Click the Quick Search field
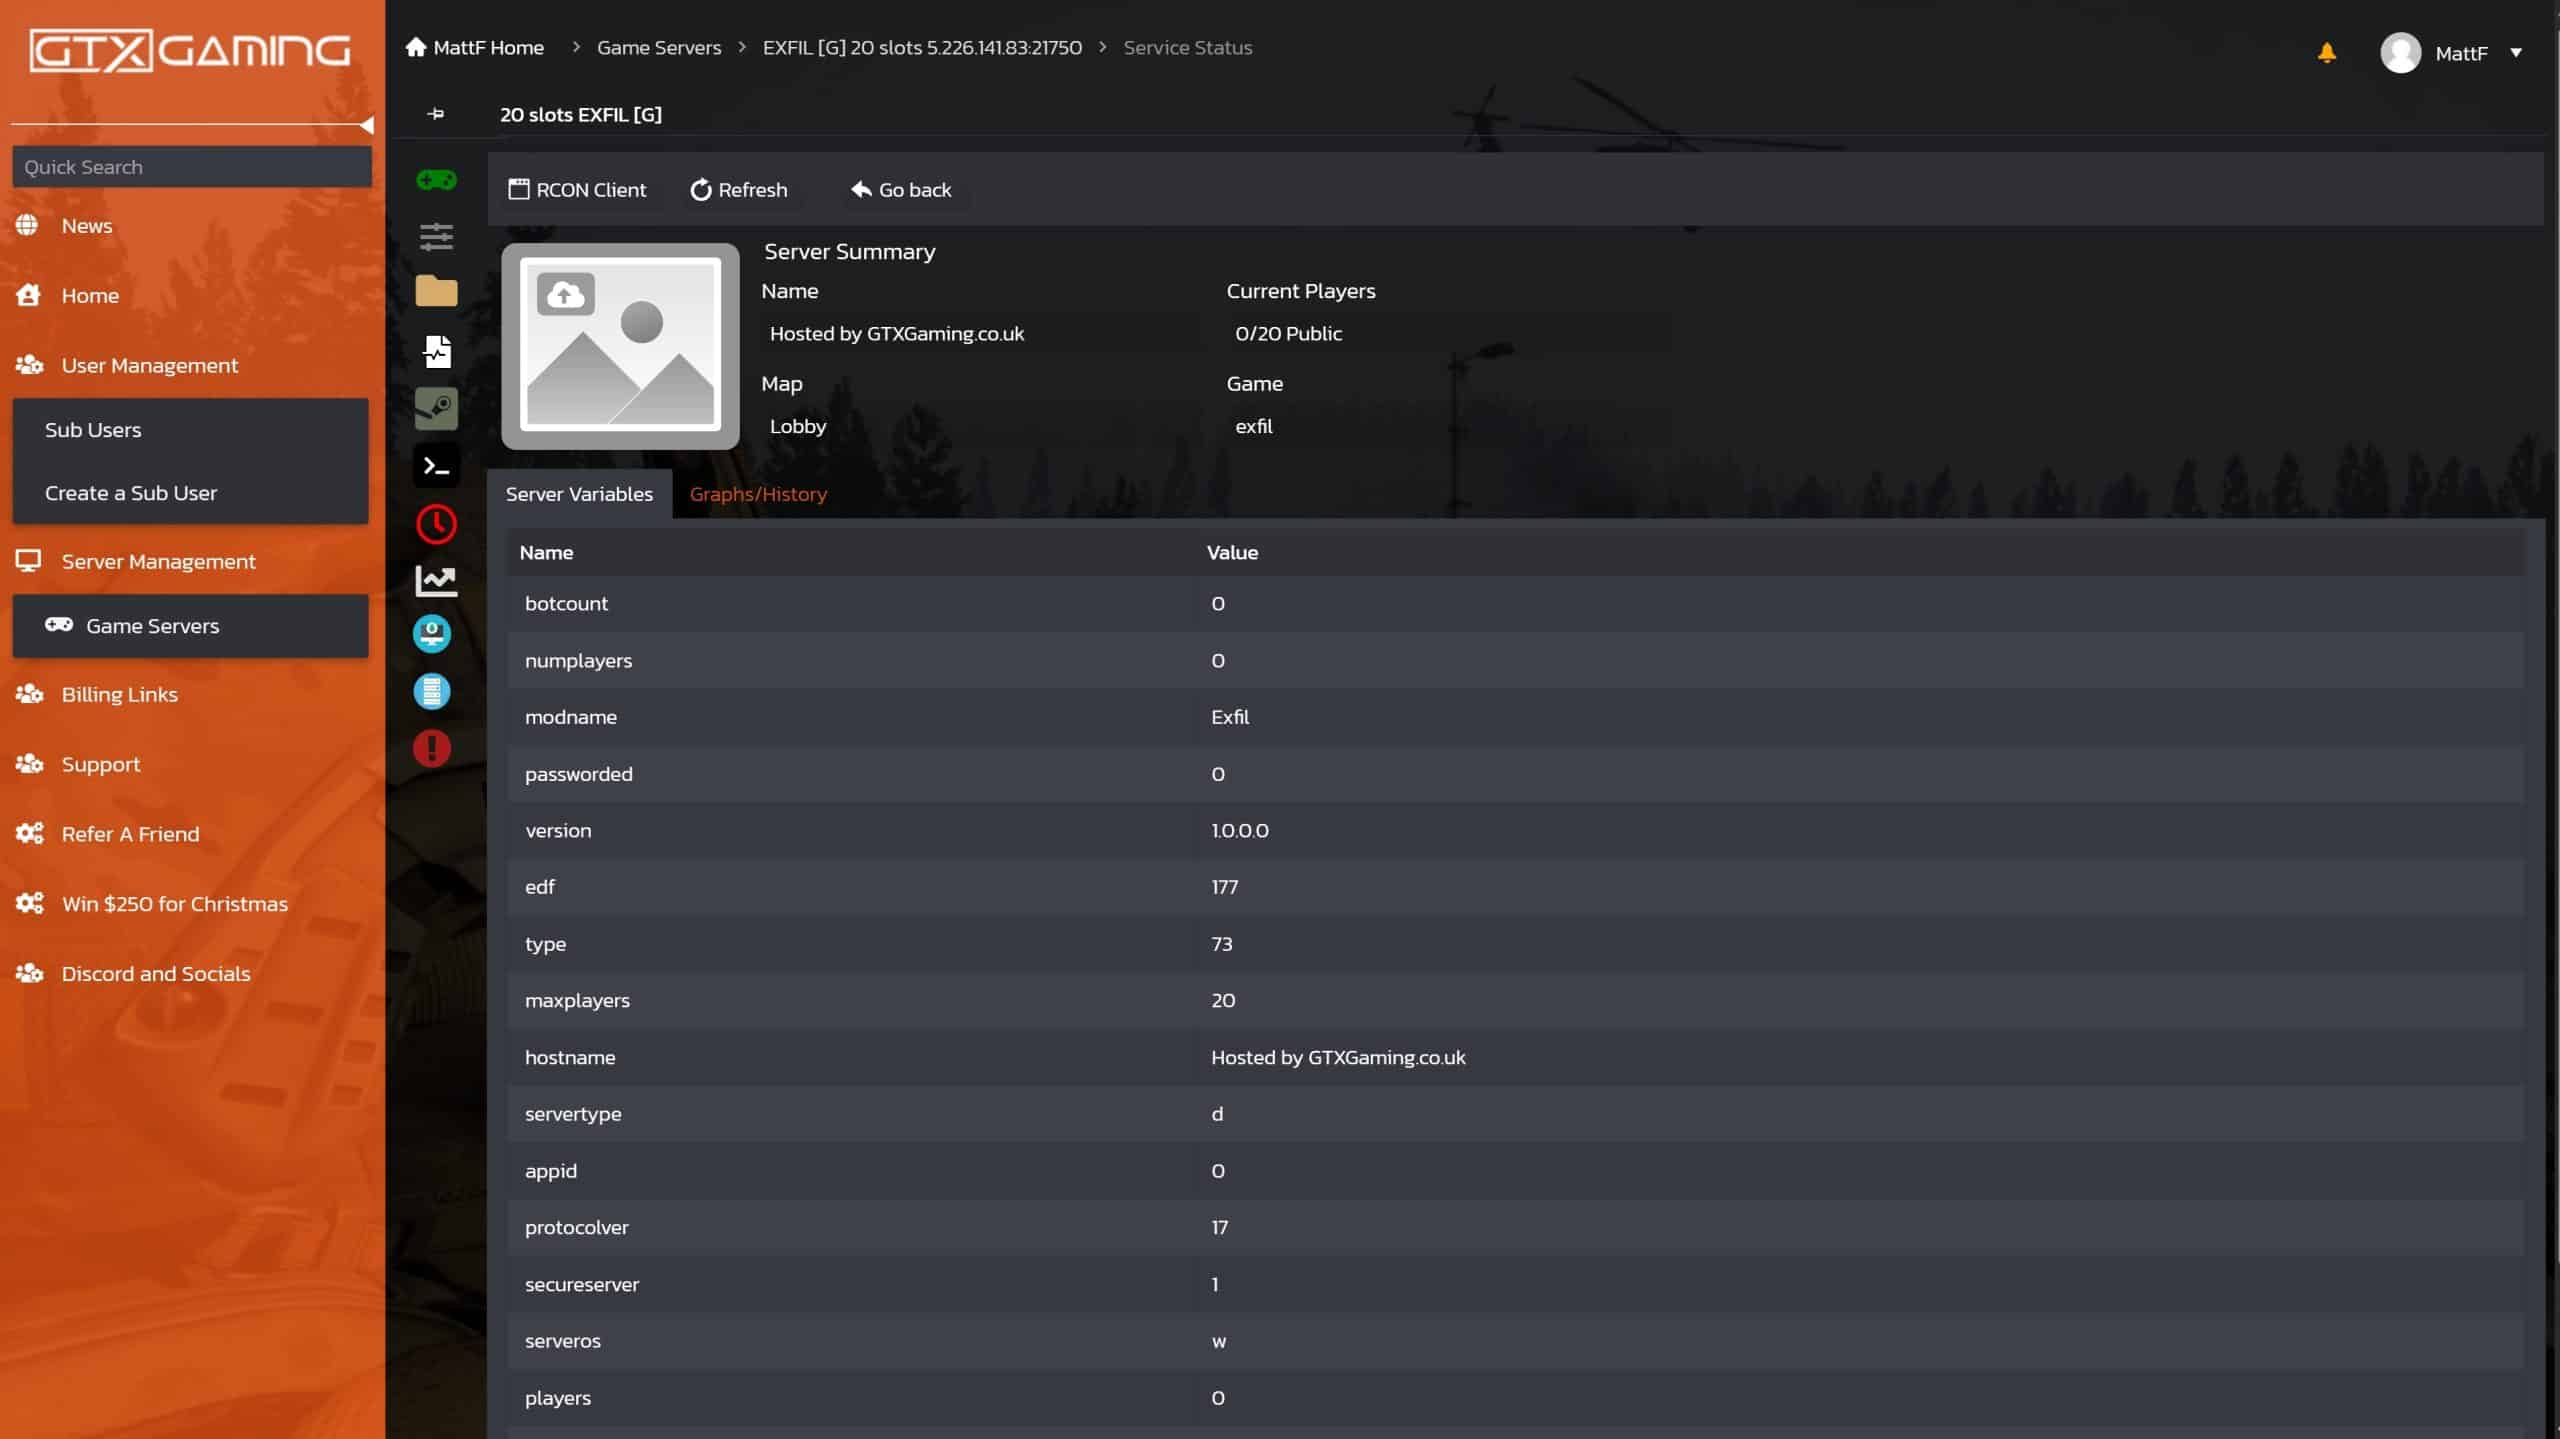Image resolution: width=2560 pixels, height=1439 pixels. (x=192, y=167)
